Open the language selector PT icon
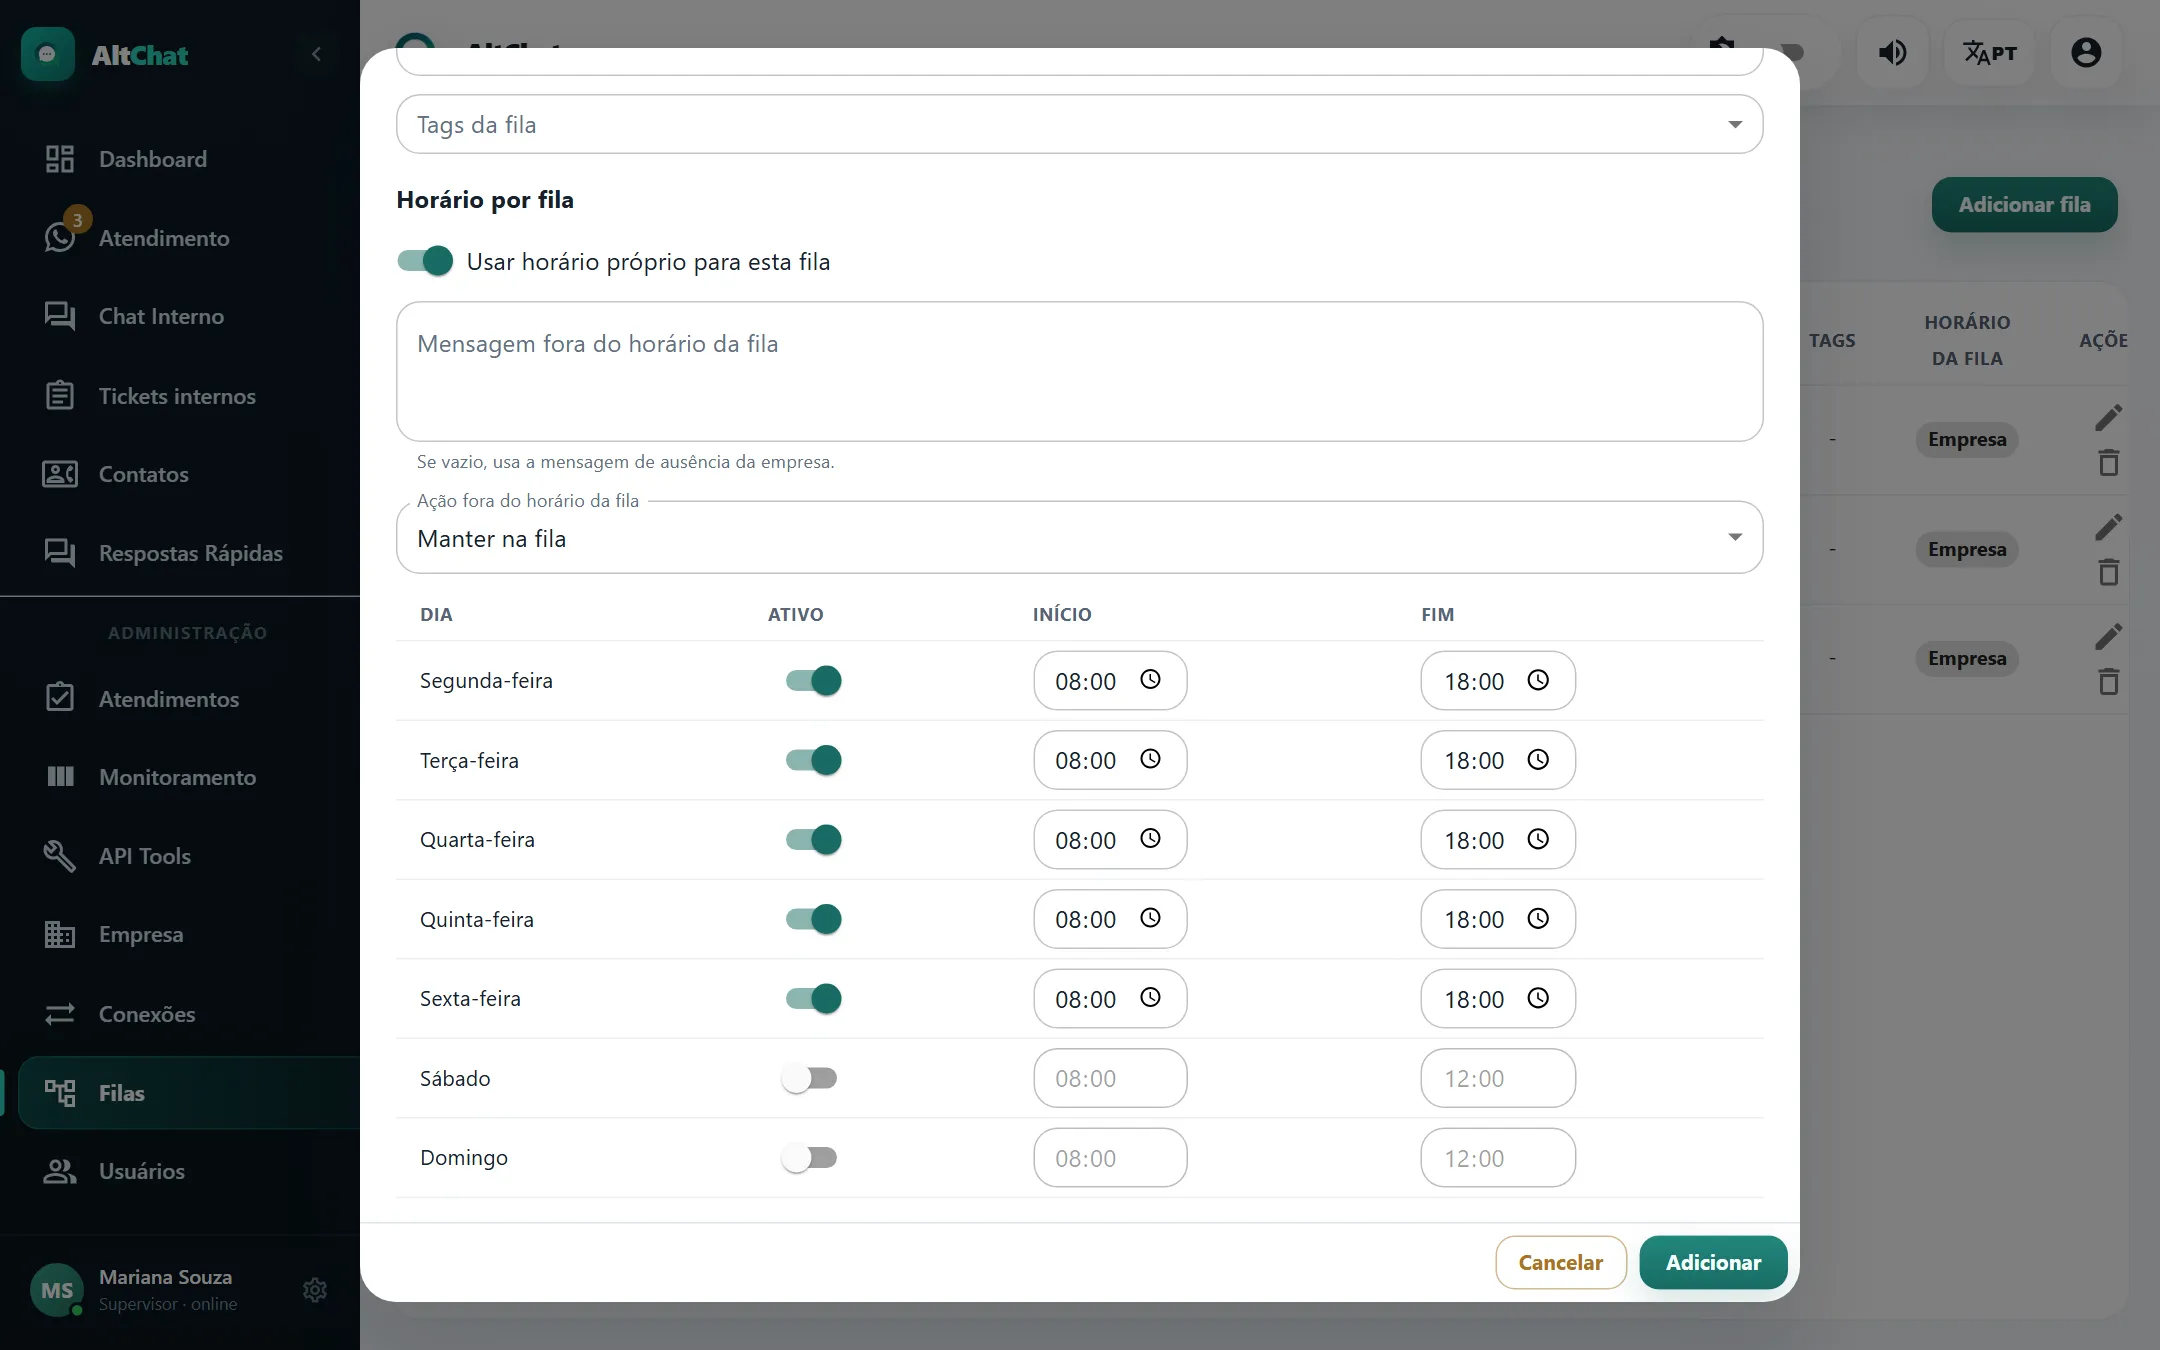Viewport: 2160px width, 1350px height. click(1989, 53)
